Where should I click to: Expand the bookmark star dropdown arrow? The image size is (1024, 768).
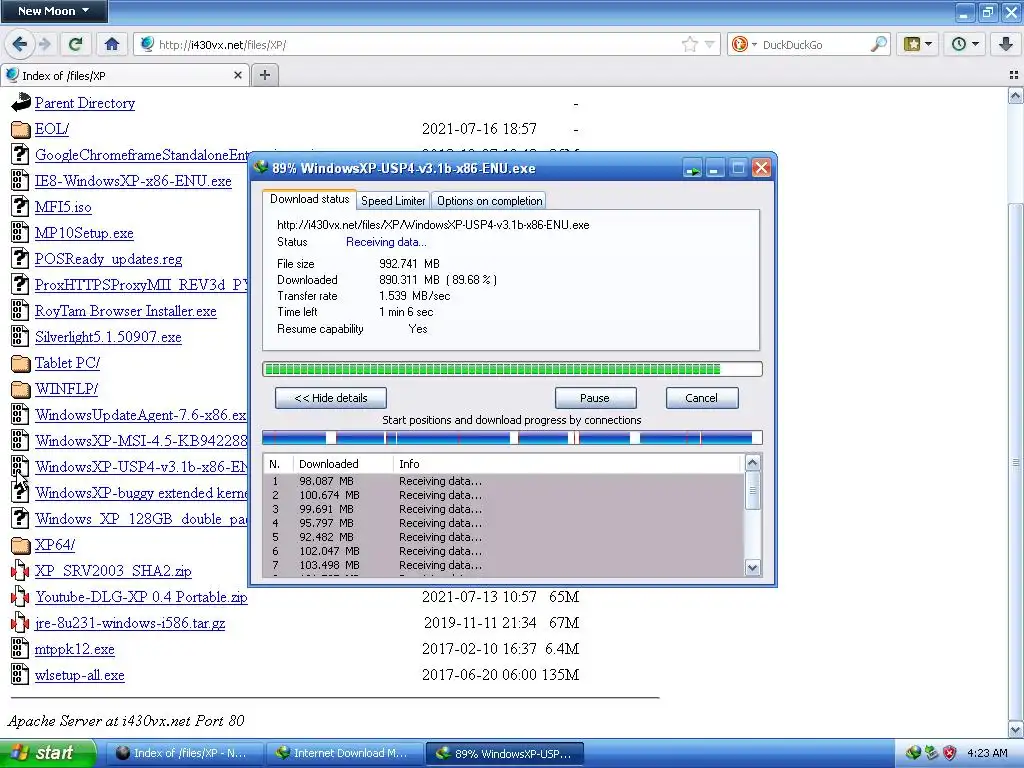710,44
